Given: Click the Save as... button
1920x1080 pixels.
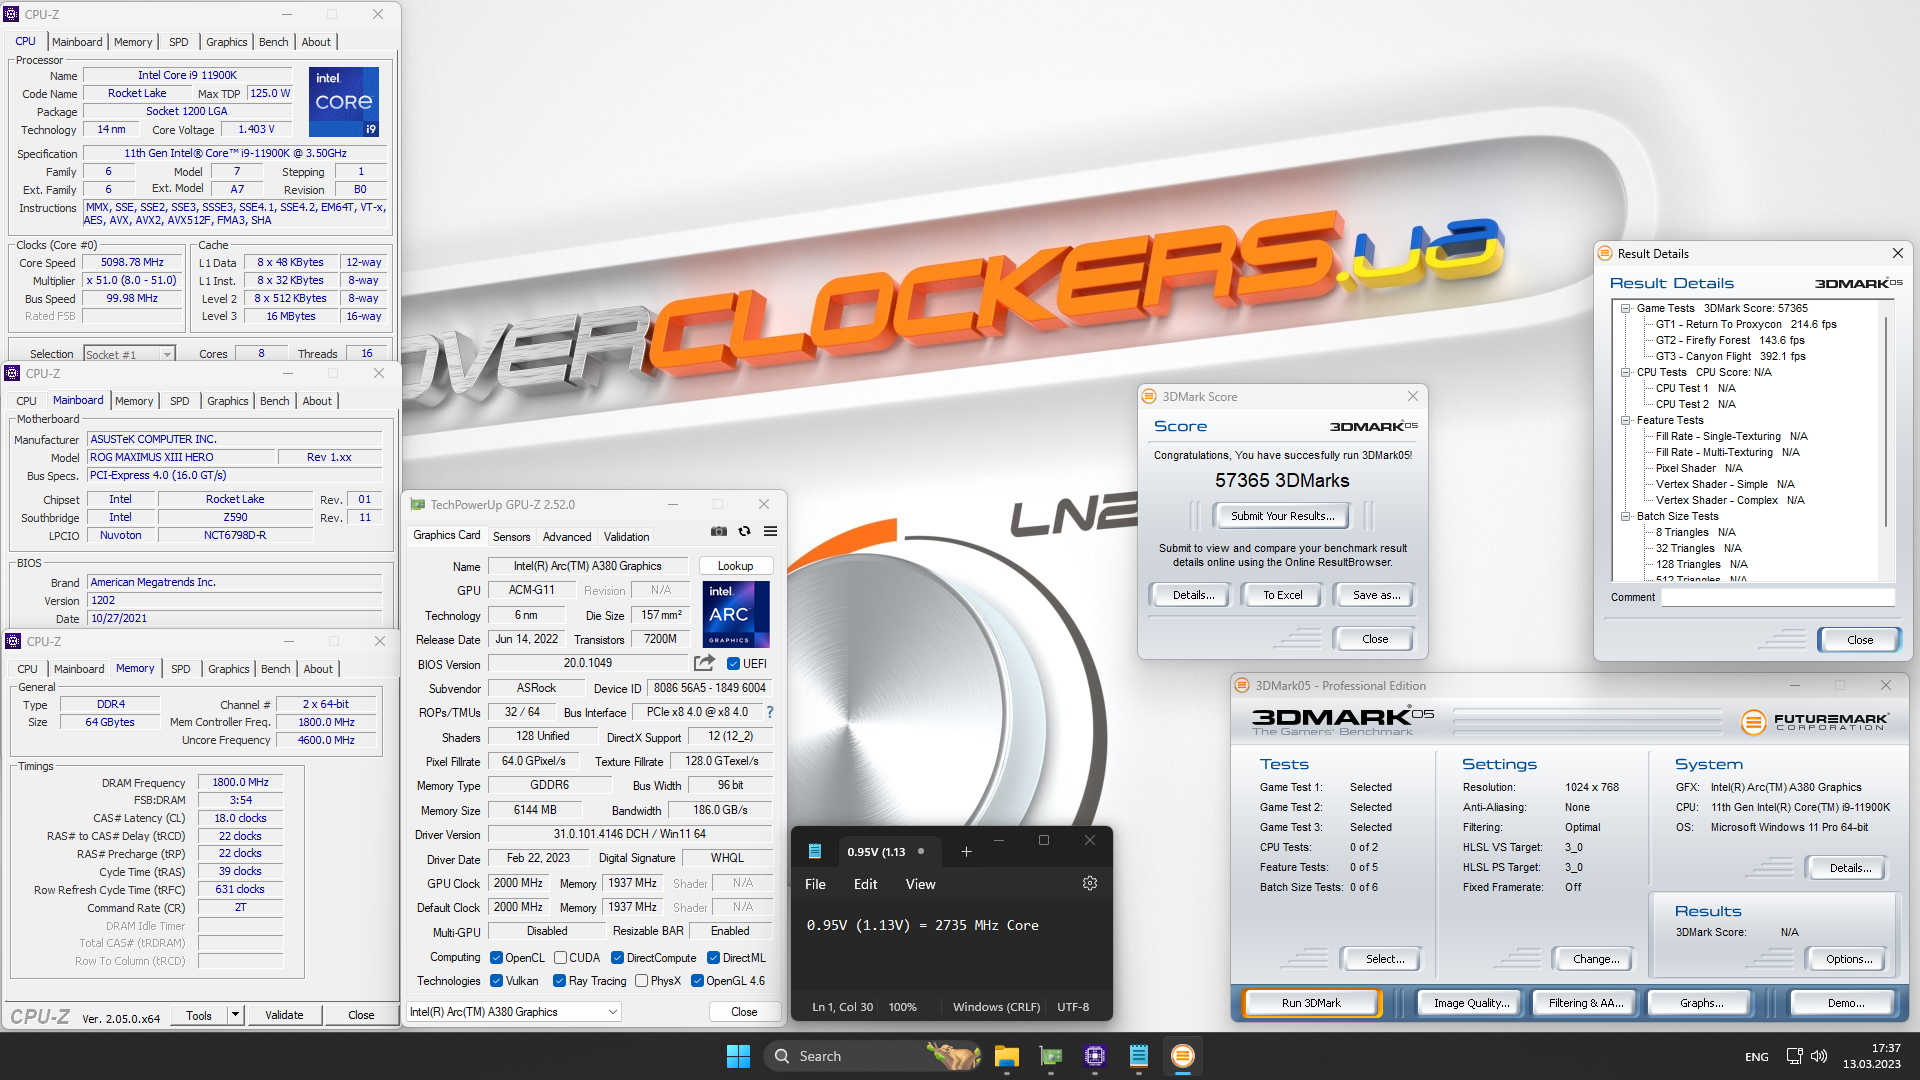Looking at the screenshot, I should (1376, 595).
